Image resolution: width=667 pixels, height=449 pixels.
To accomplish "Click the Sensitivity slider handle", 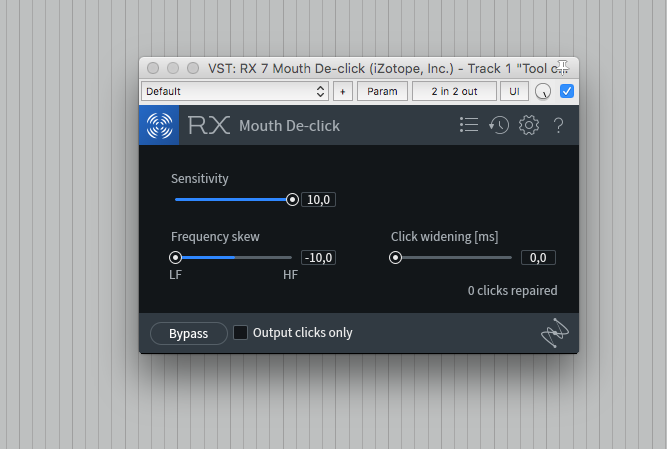I will point(292,199).
